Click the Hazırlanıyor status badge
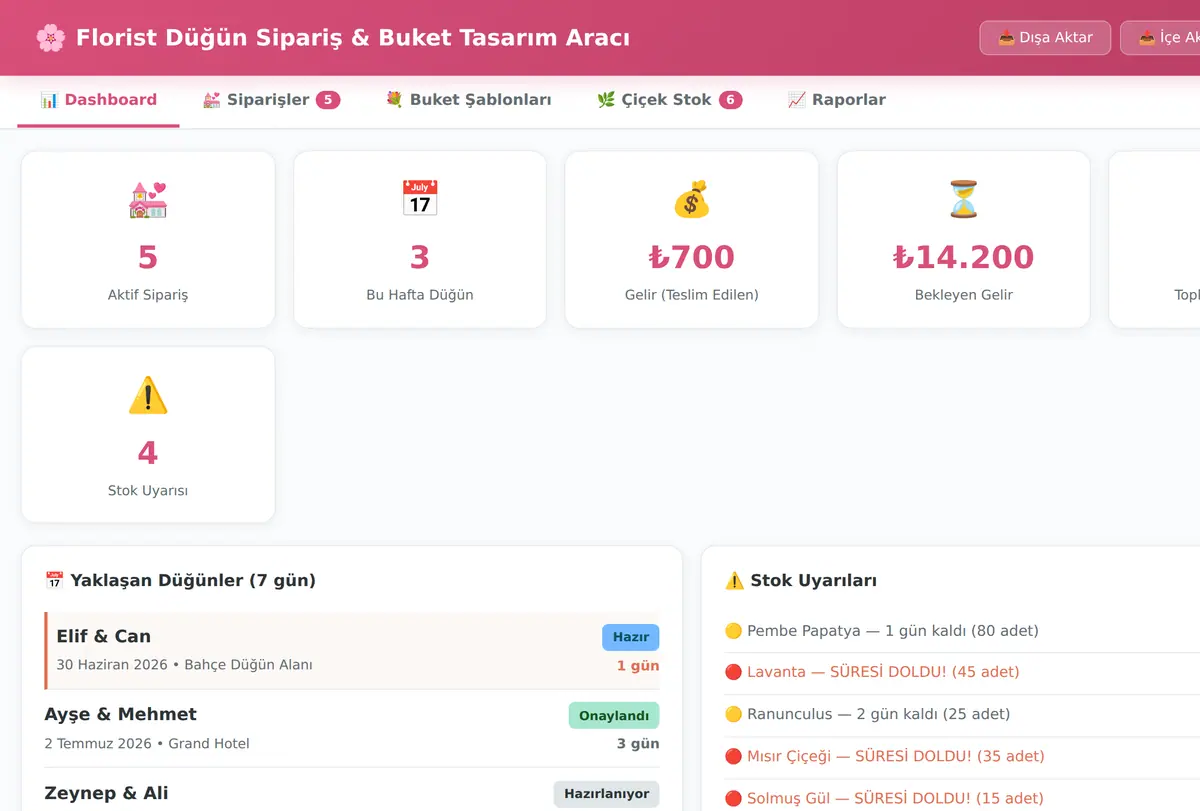 [x=607, y=794]
